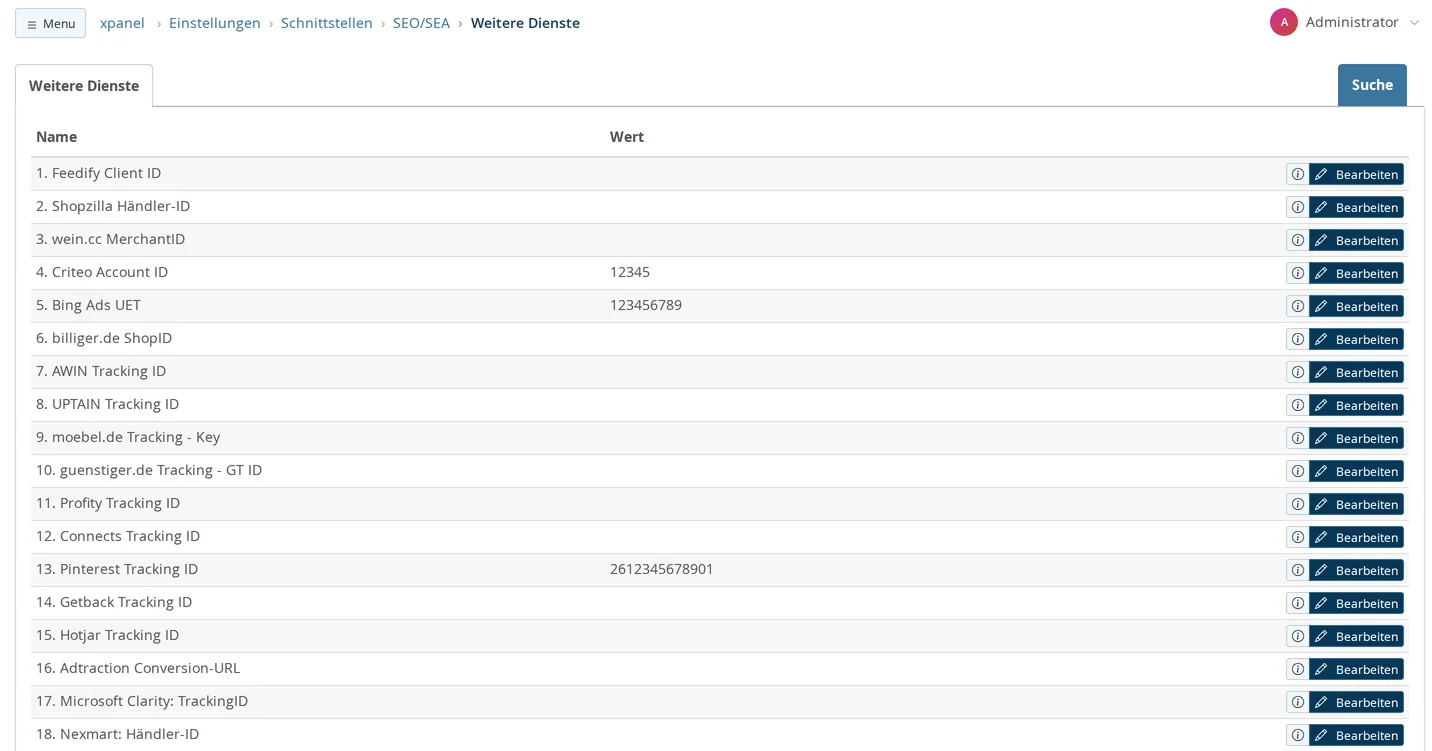This screenshot has height=751, width=1432.
Task: Navigate to Einstellungen breadcrumb
Action: point(215,23)
